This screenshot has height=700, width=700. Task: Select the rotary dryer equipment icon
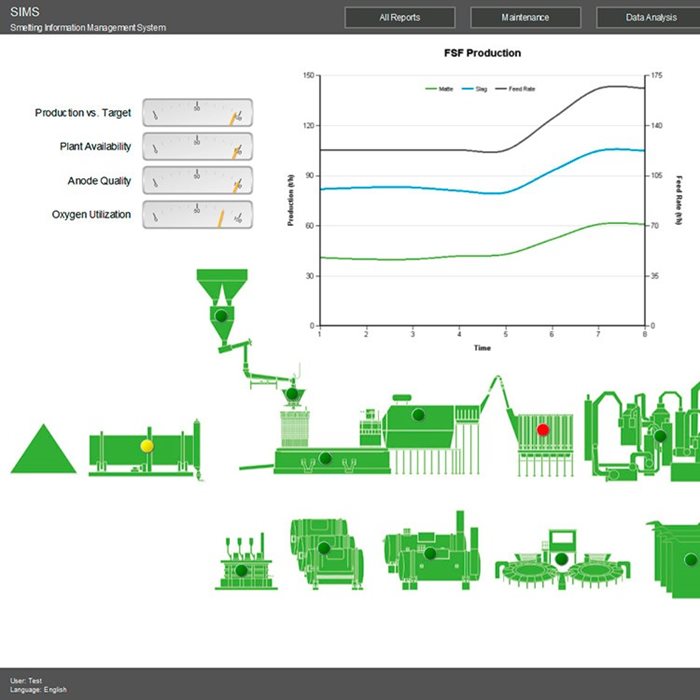coord(145,451)
